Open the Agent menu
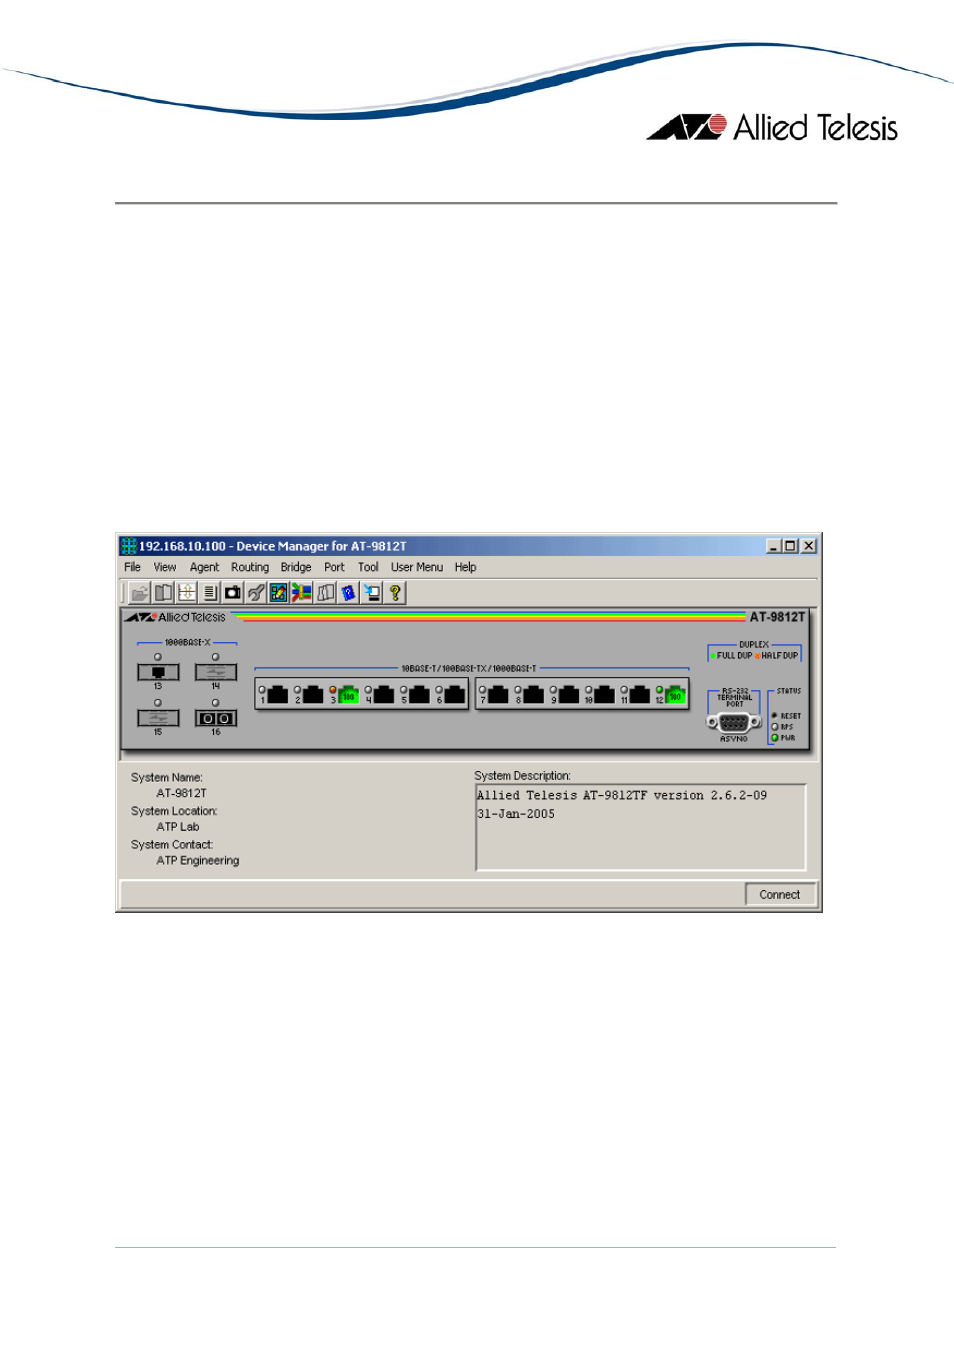 point(204,567)
